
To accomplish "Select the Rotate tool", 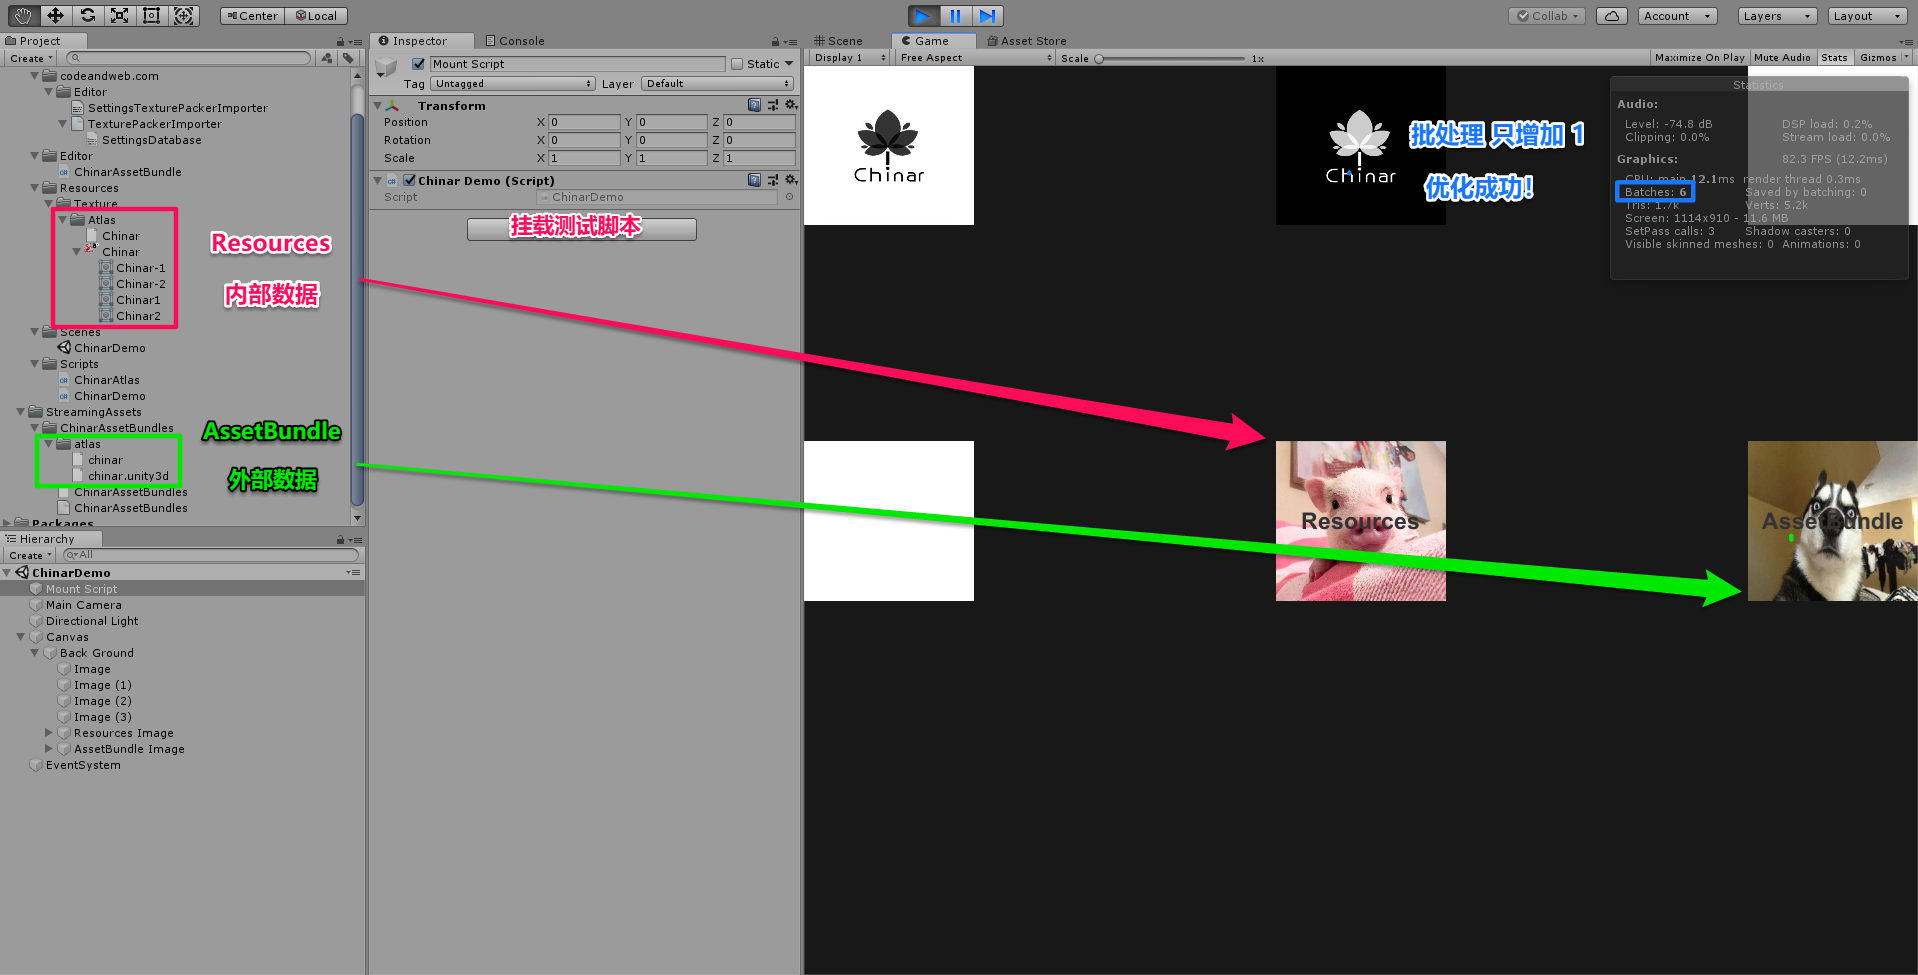I will tap(88, 15).
